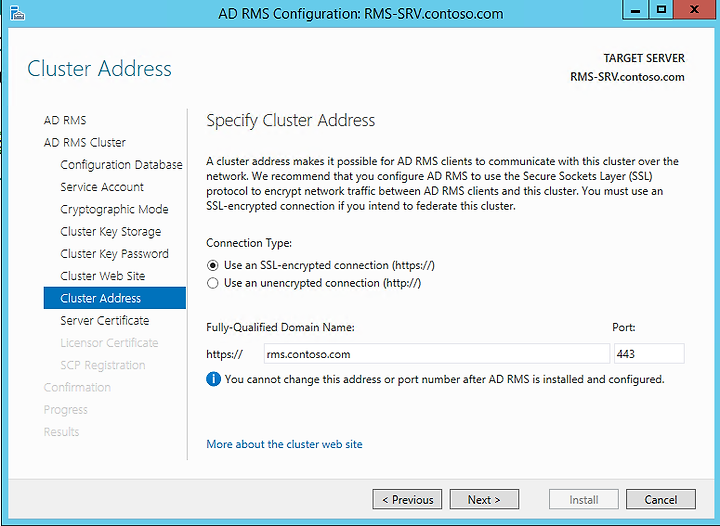Select SSL-encrypted connection radio button
The width and height of the screenshot is (720, 526).
[213, 265]
